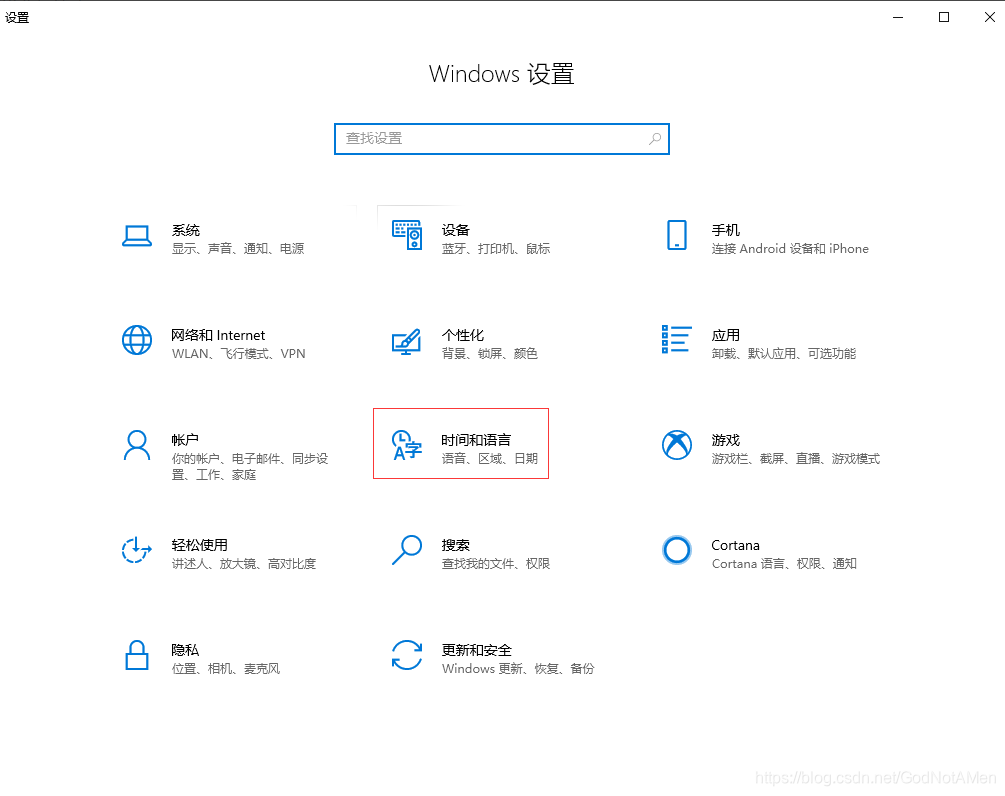The image size is (1005, 796).
Task: Open the 游戏 (Gaming) Xbox icon
Action: (677, 445)
